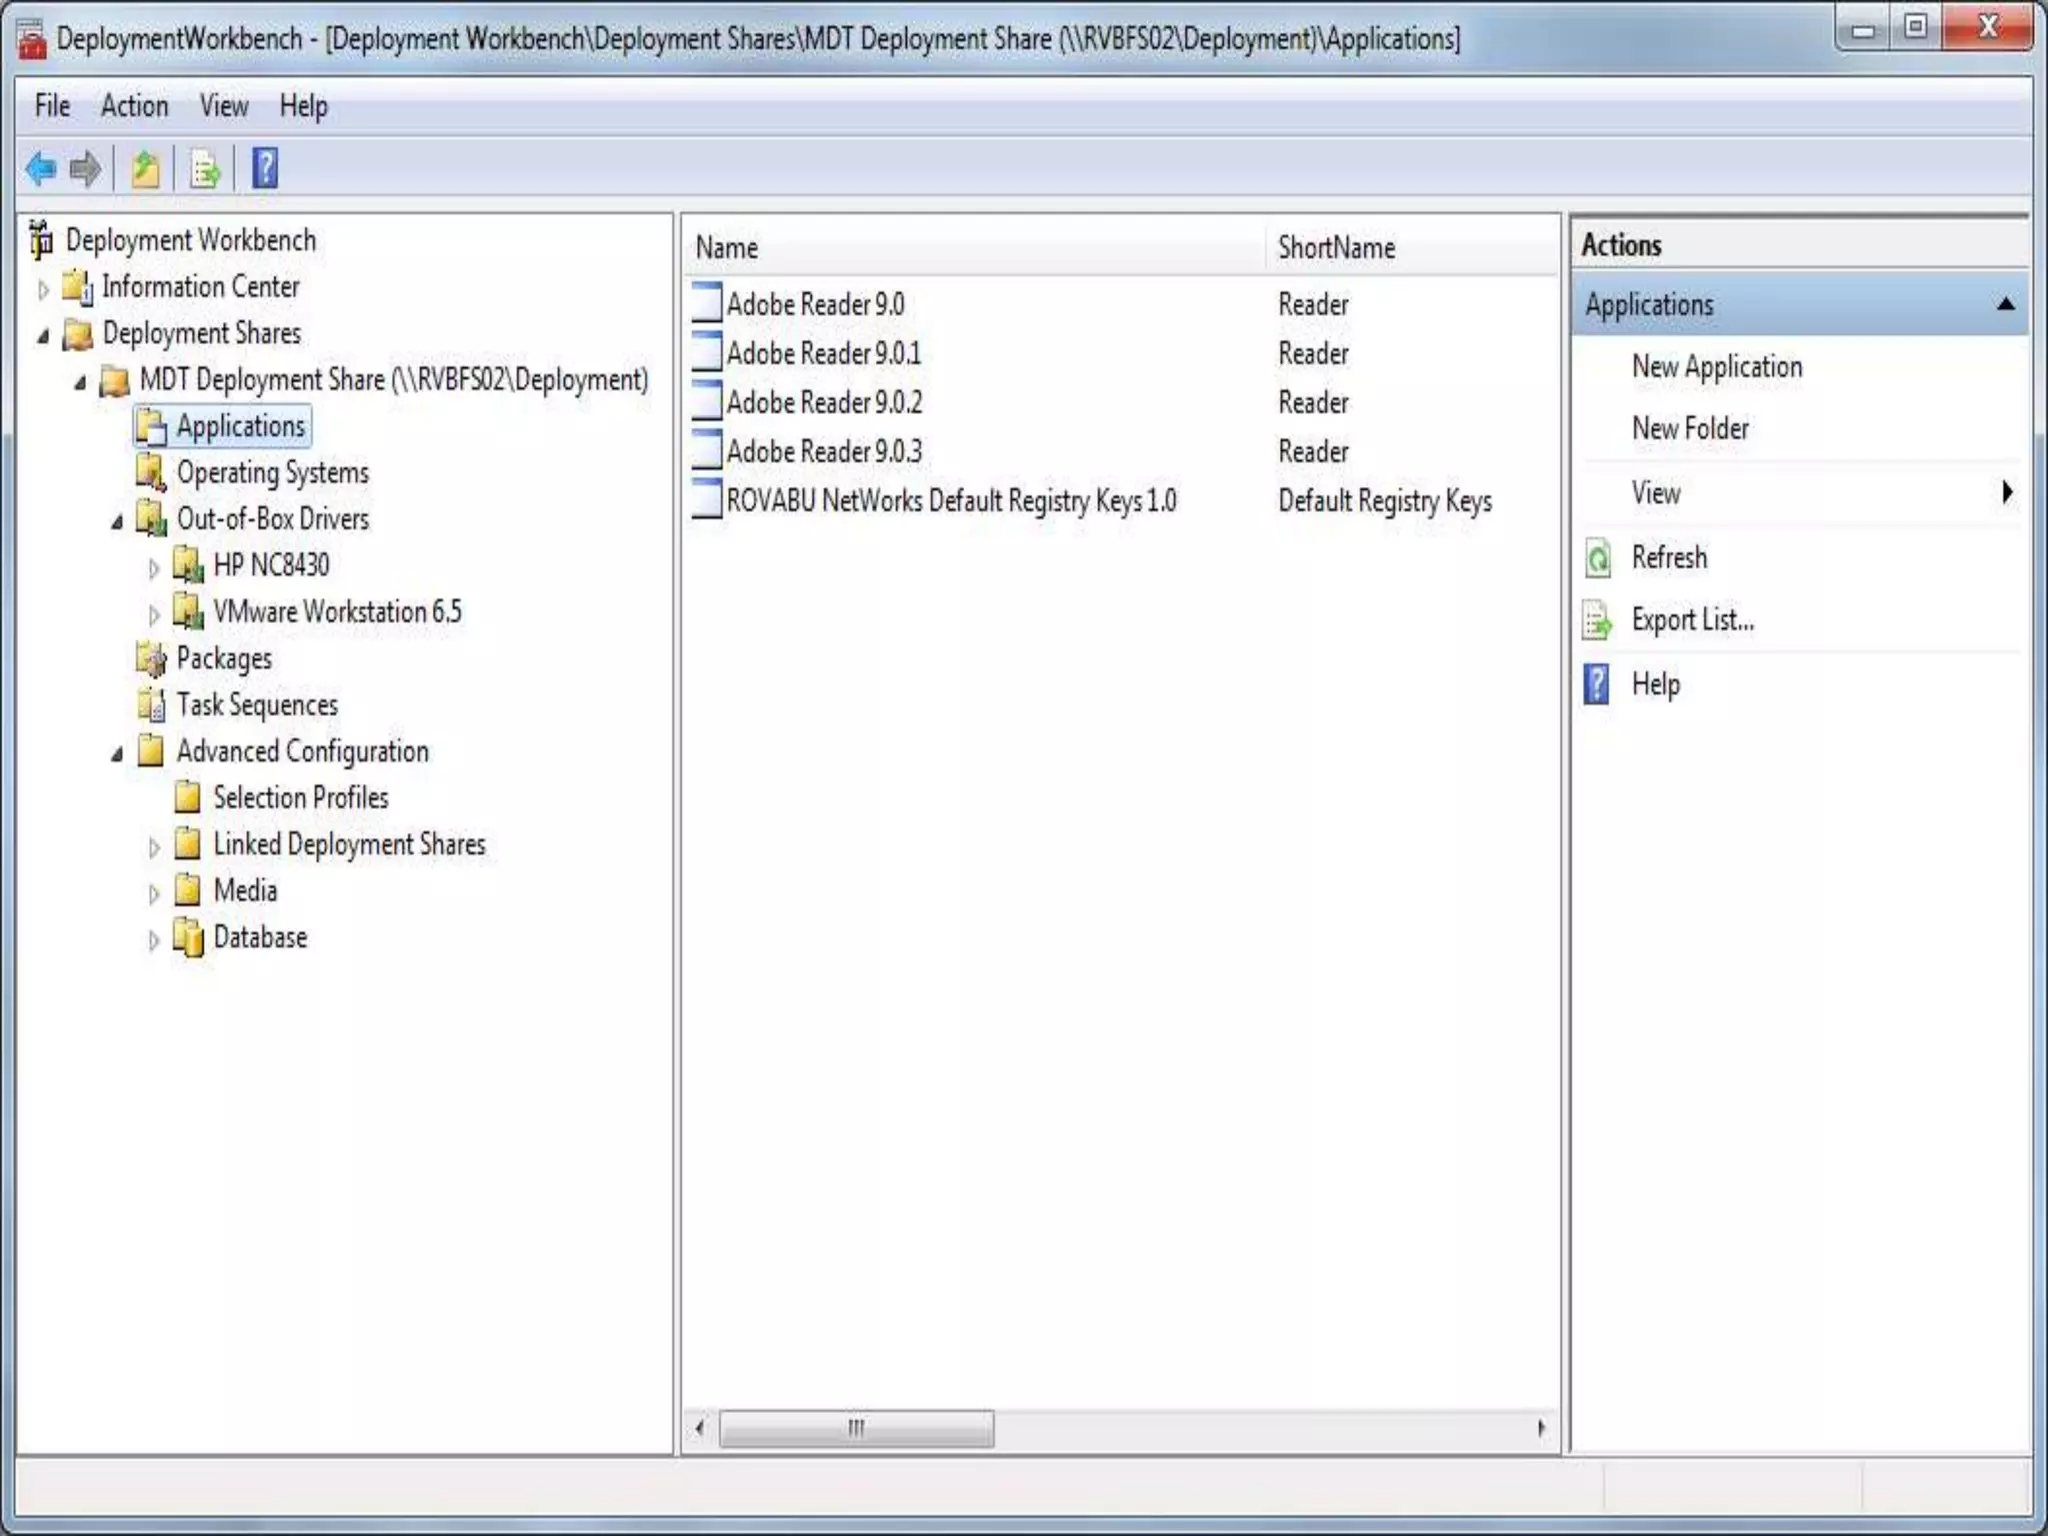Image resolution: width=2048 pixels, height=1536 pixels.
Task: Click the Database folder icon
Action: (x=188, y=938)
